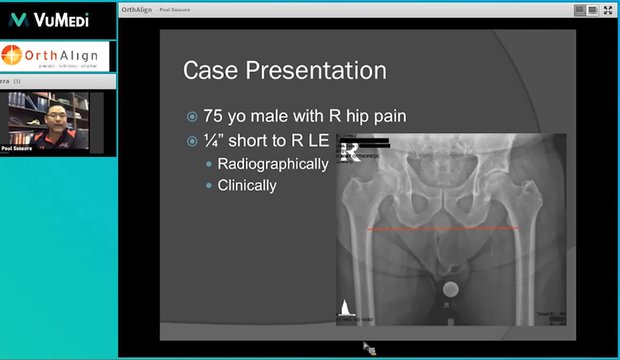This screenshot has width=620, height=360.
Task: Click the R side marker on X-ray
Action: click(350, 152)
